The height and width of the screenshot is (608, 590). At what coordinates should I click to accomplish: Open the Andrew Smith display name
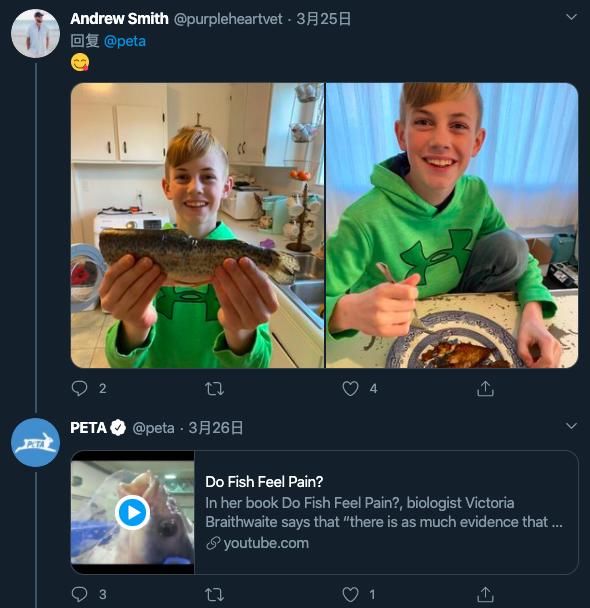[119, 19]
